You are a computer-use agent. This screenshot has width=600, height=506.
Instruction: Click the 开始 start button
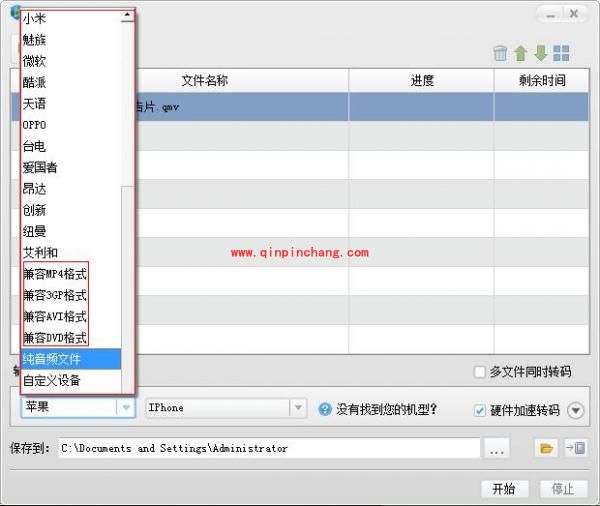coord(505,489)
